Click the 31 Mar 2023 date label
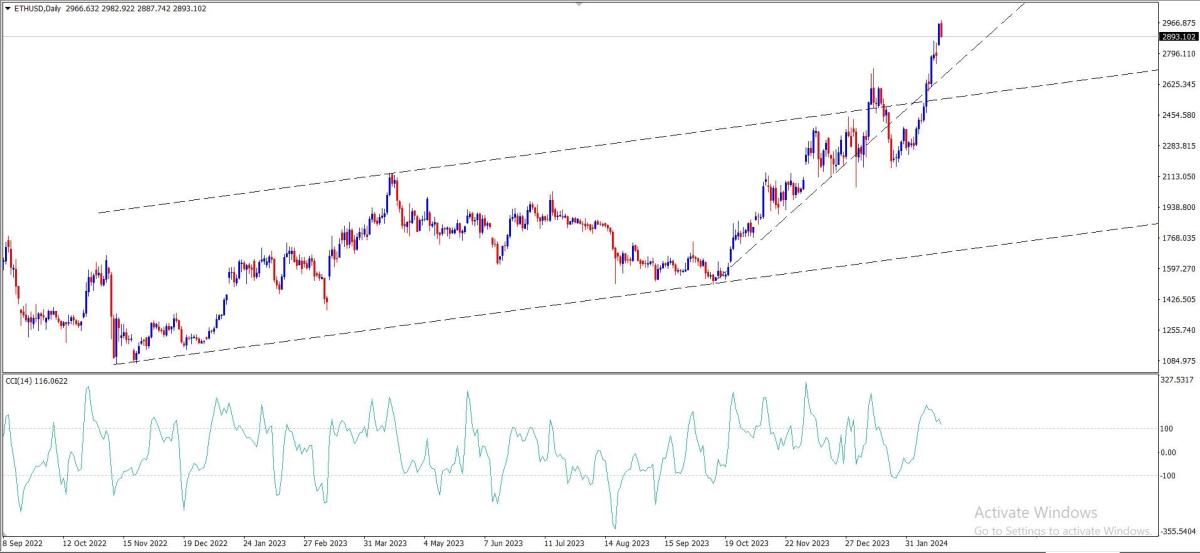Screen dimensions: 1200x553 [x=386, y=544]
